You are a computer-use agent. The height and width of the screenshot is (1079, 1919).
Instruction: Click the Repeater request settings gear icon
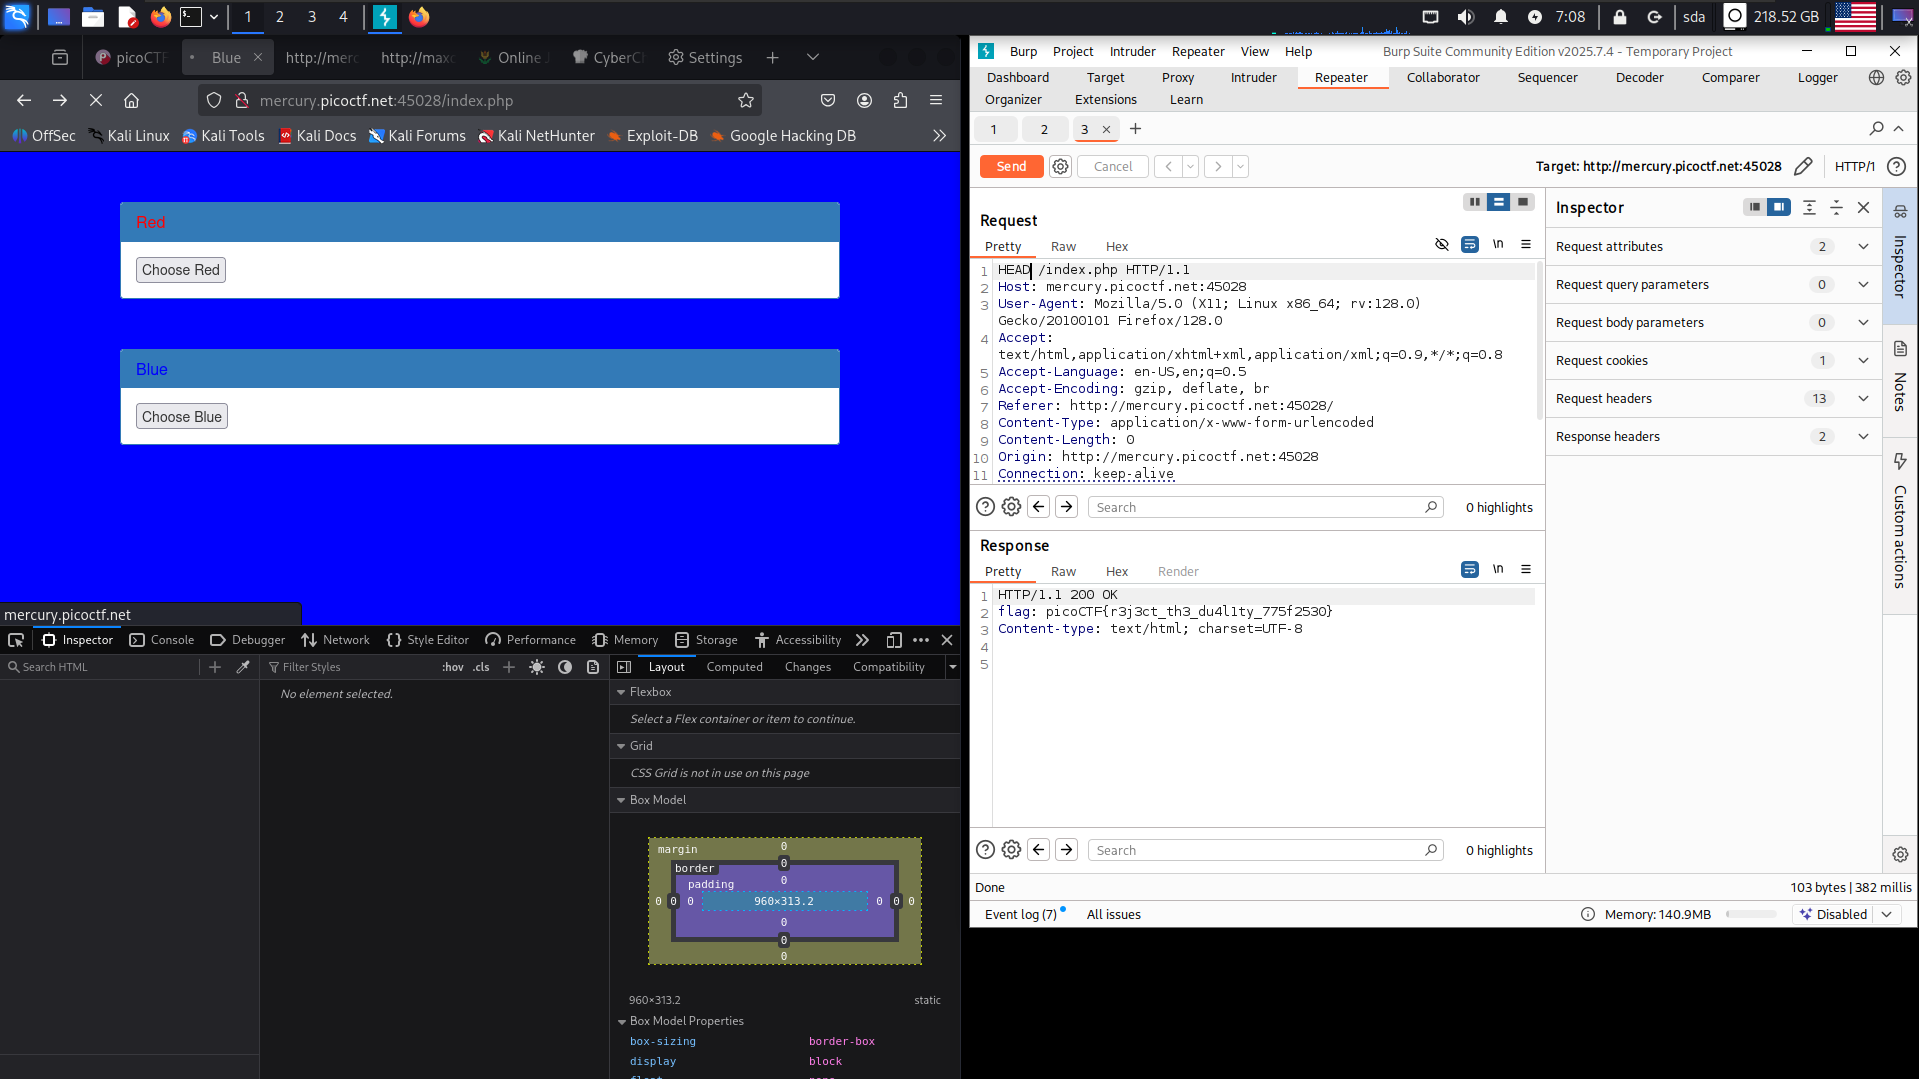(1060, 167)
